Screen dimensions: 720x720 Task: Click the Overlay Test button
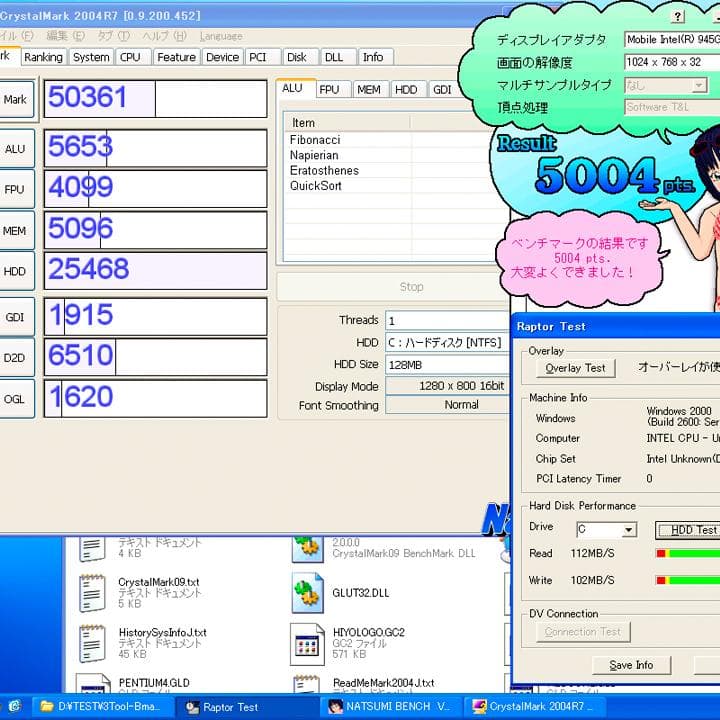[x=575, y=368]
